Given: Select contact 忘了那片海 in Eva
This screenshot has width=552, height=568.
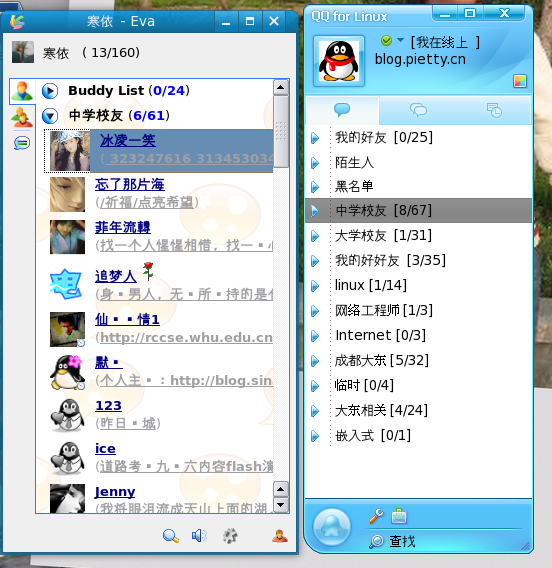Looking at the screenshot, I should 130,184.
